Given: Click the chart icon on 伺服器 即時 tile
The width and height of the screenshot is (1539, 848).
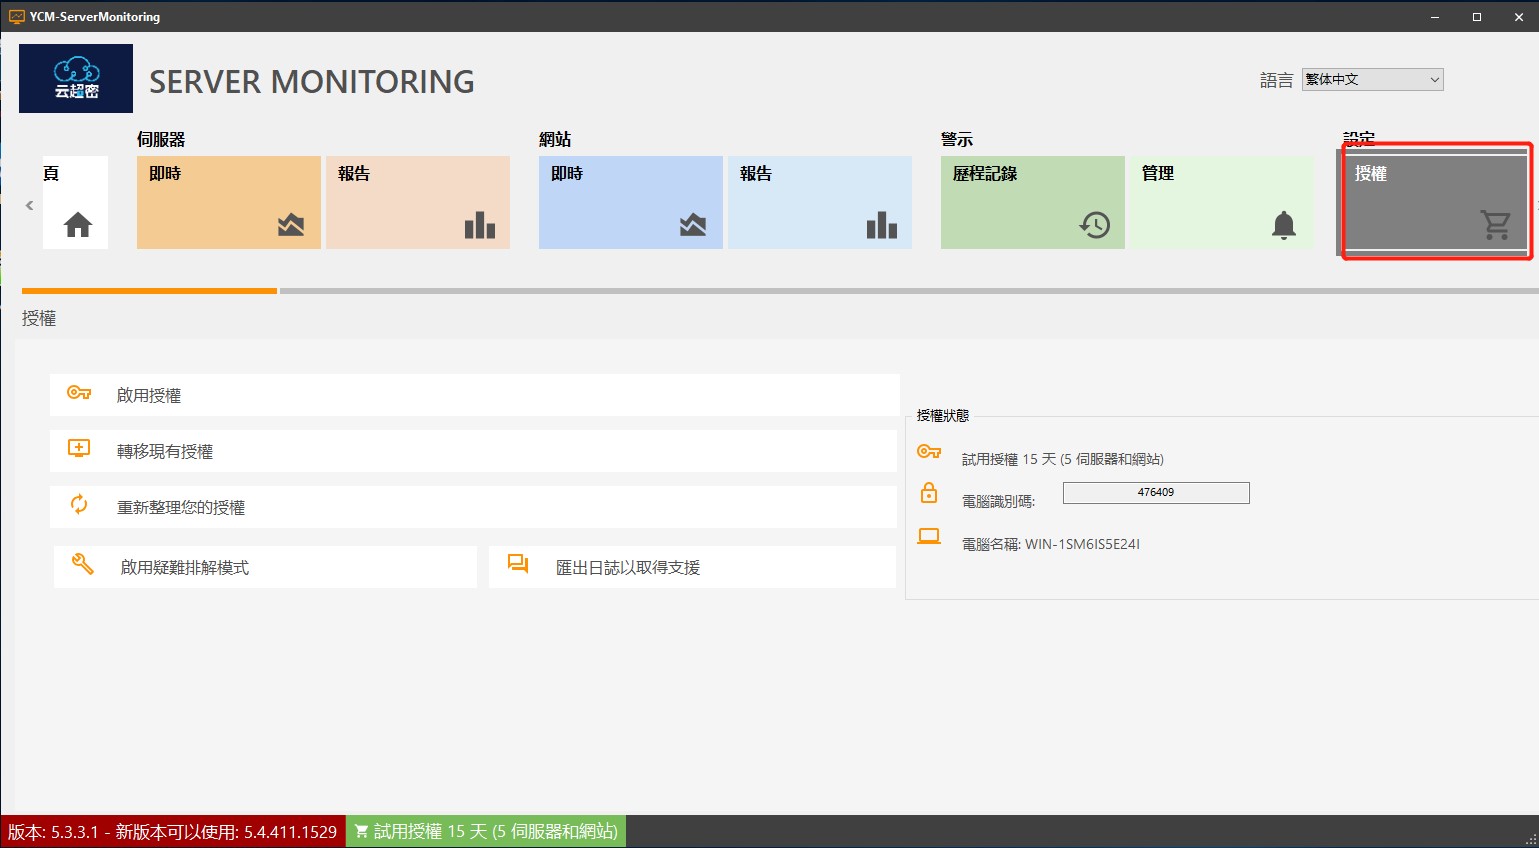Looking at the screenshot, I should pos(291,225).
